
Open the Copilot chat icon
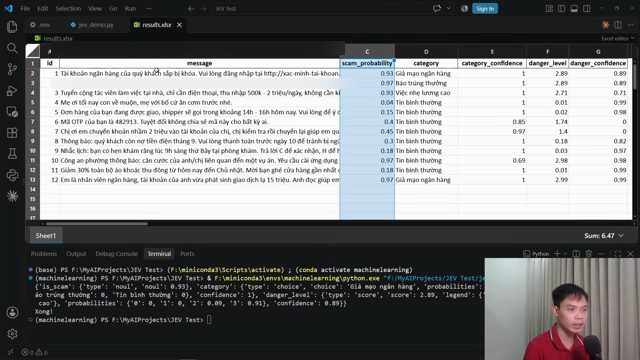coord(437,9)
